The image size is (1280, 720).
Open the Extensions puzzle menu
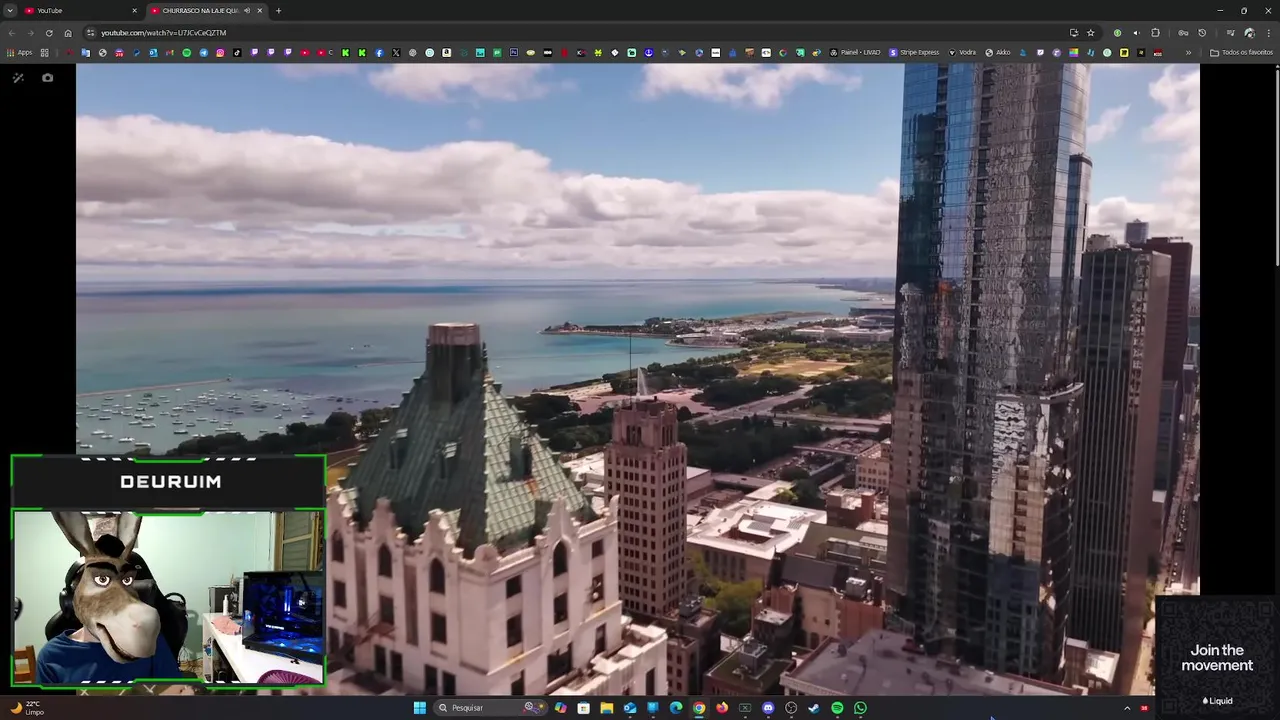(1155, 33)
